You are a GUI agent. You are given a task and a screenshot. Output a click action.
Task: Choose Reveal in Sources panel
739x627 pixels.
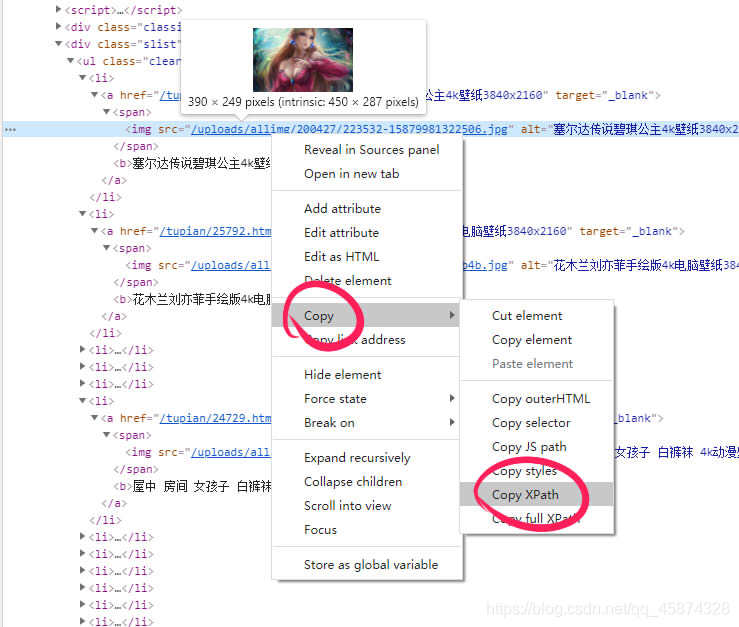point(371,149)
